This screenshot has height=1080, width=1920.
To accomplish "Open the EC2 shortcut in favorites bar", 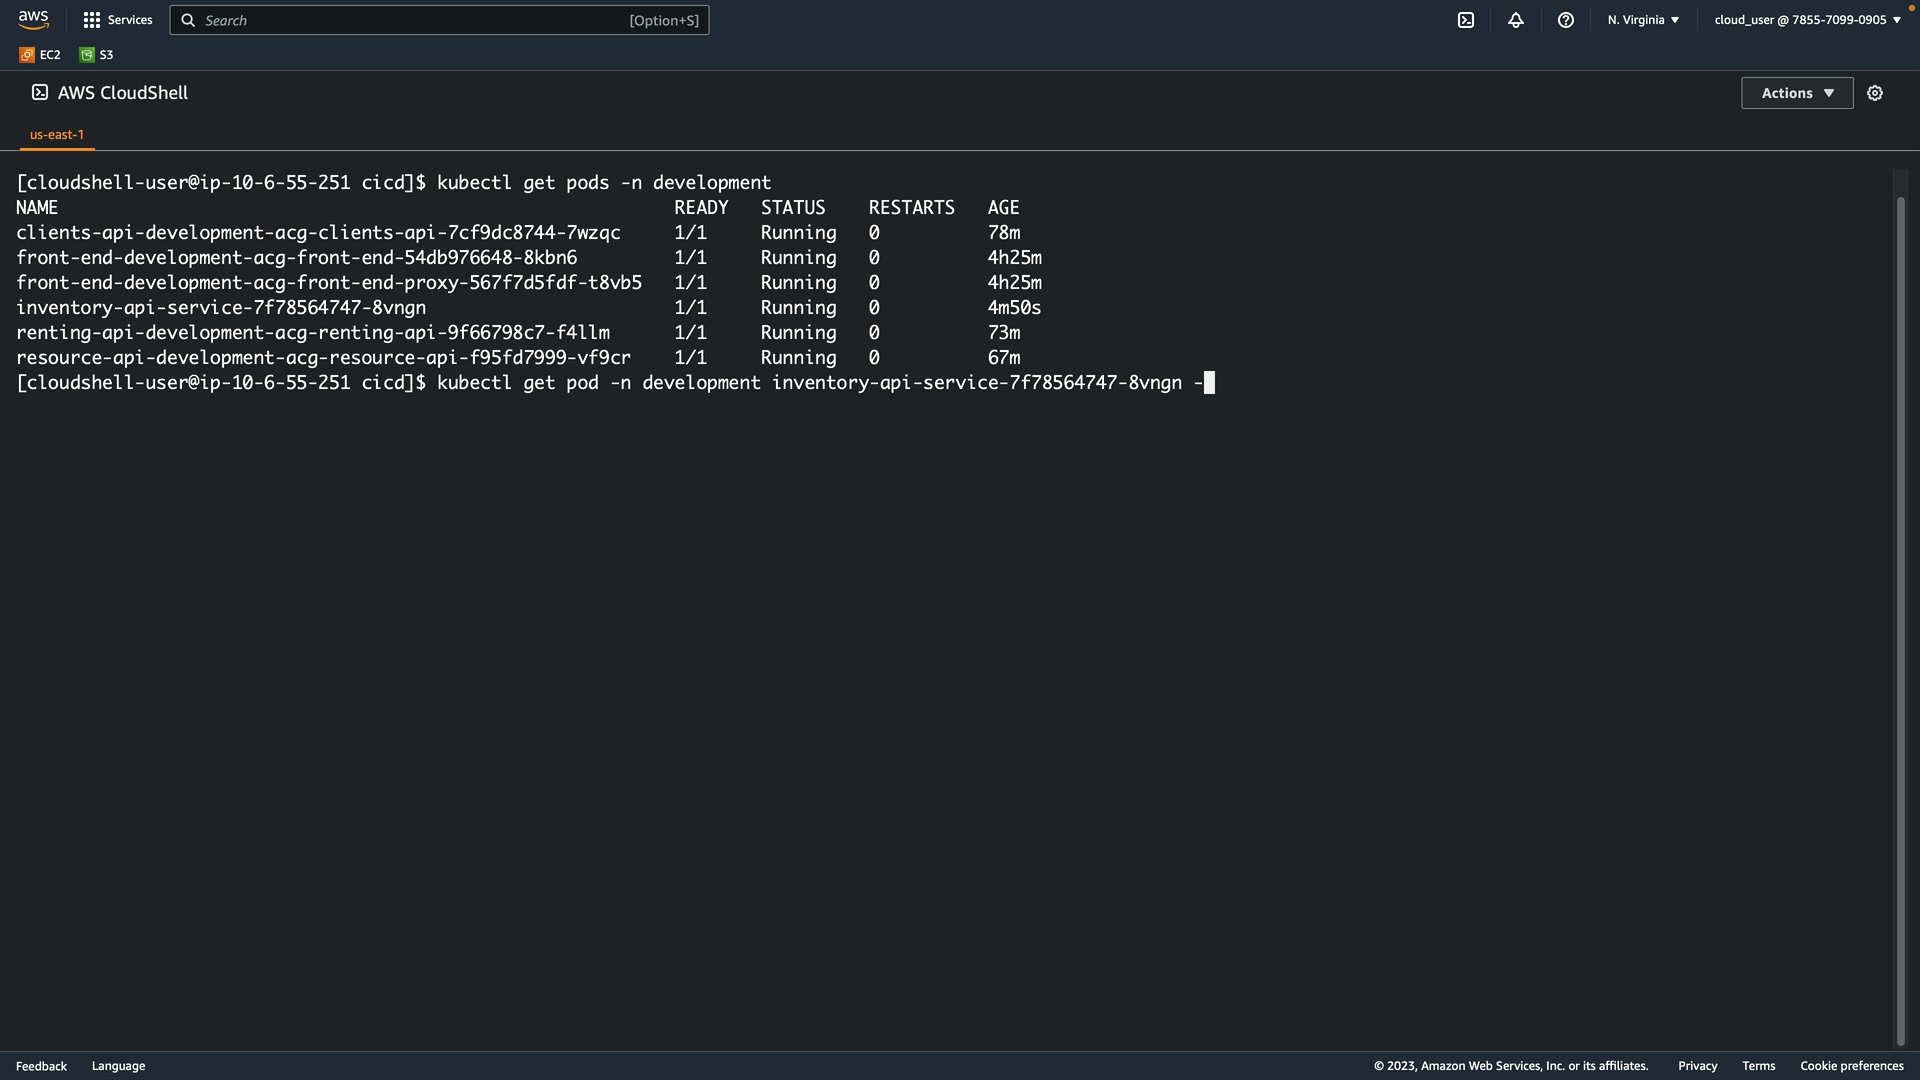I will (x=40, y=55).
